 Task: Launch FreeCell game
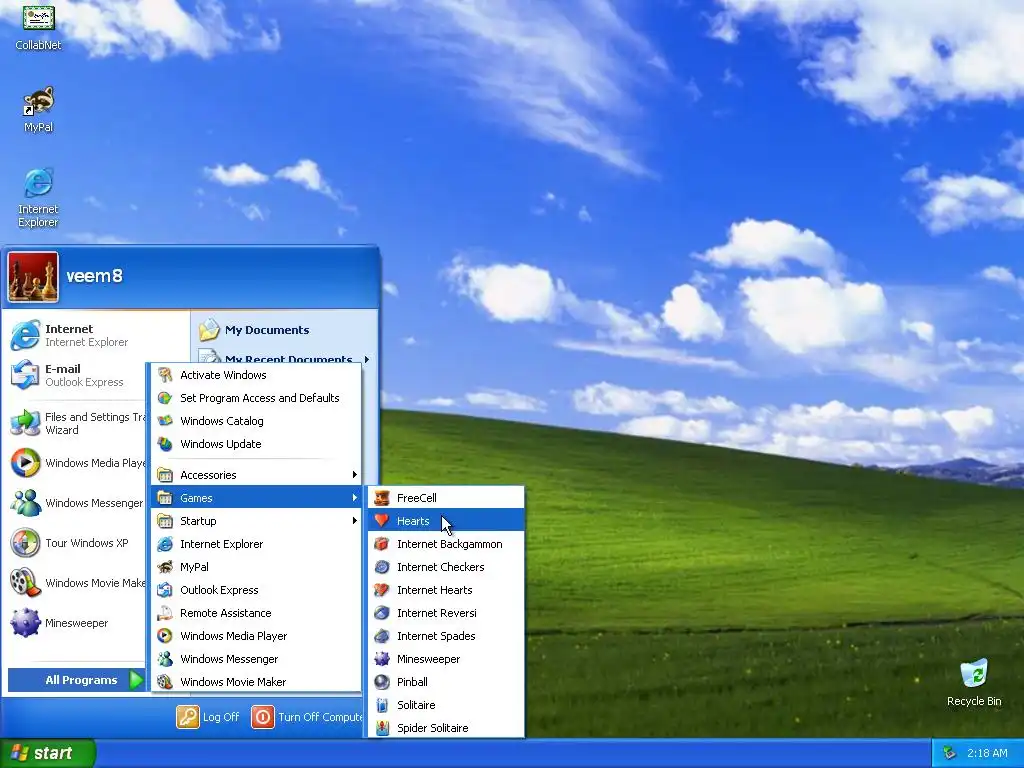[x=446, y=498]
